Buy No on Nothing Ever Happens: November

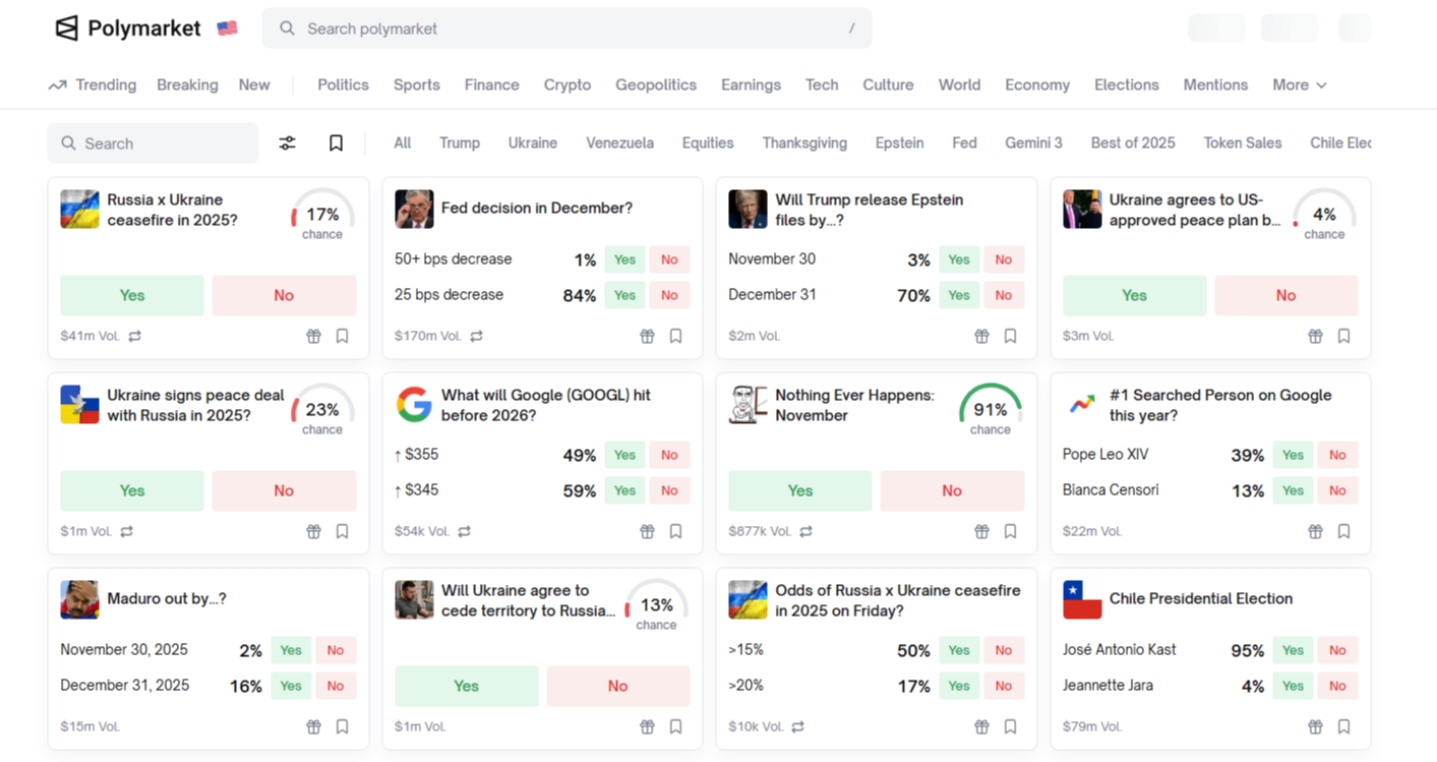pyautogui.click(x=952, y=490)
